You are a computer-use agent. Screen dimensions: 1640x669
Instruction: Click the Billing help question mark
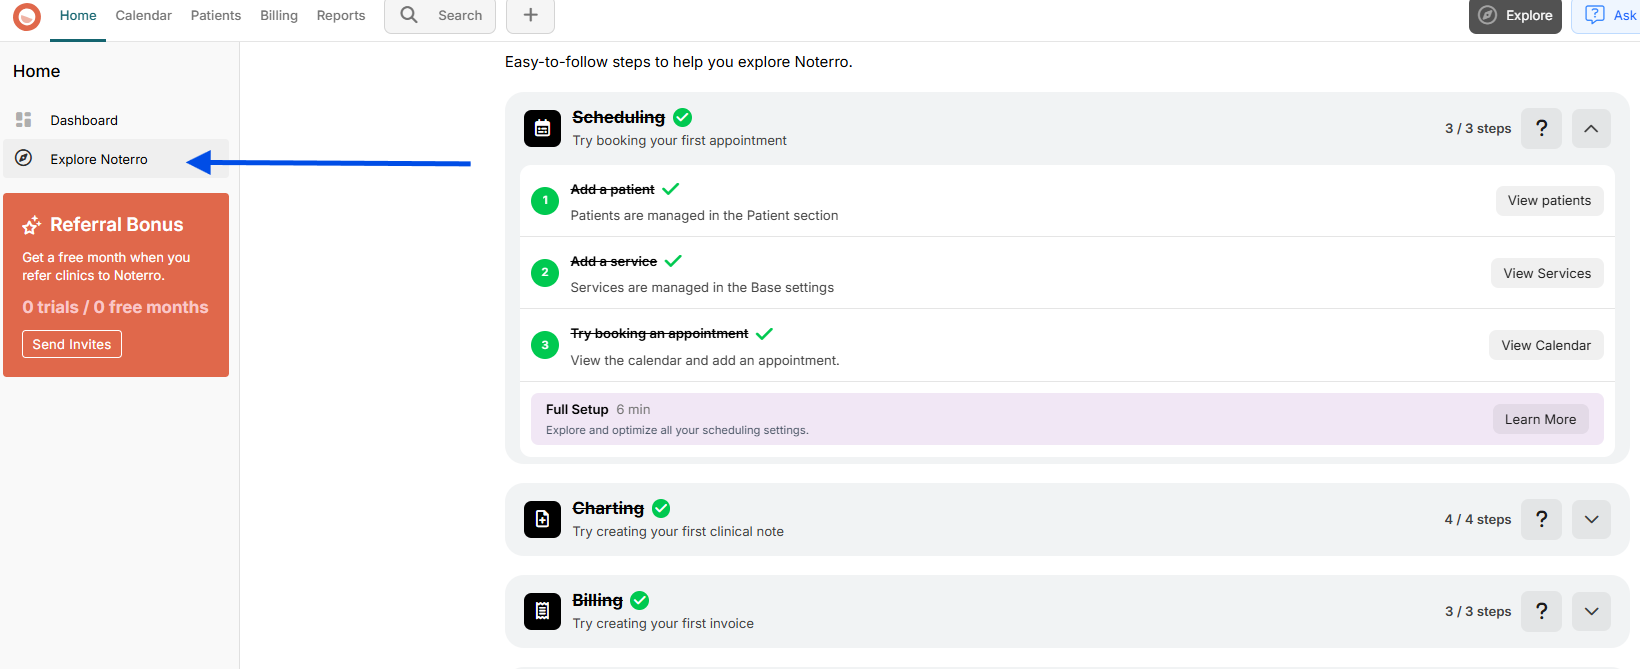(1541, 611)
